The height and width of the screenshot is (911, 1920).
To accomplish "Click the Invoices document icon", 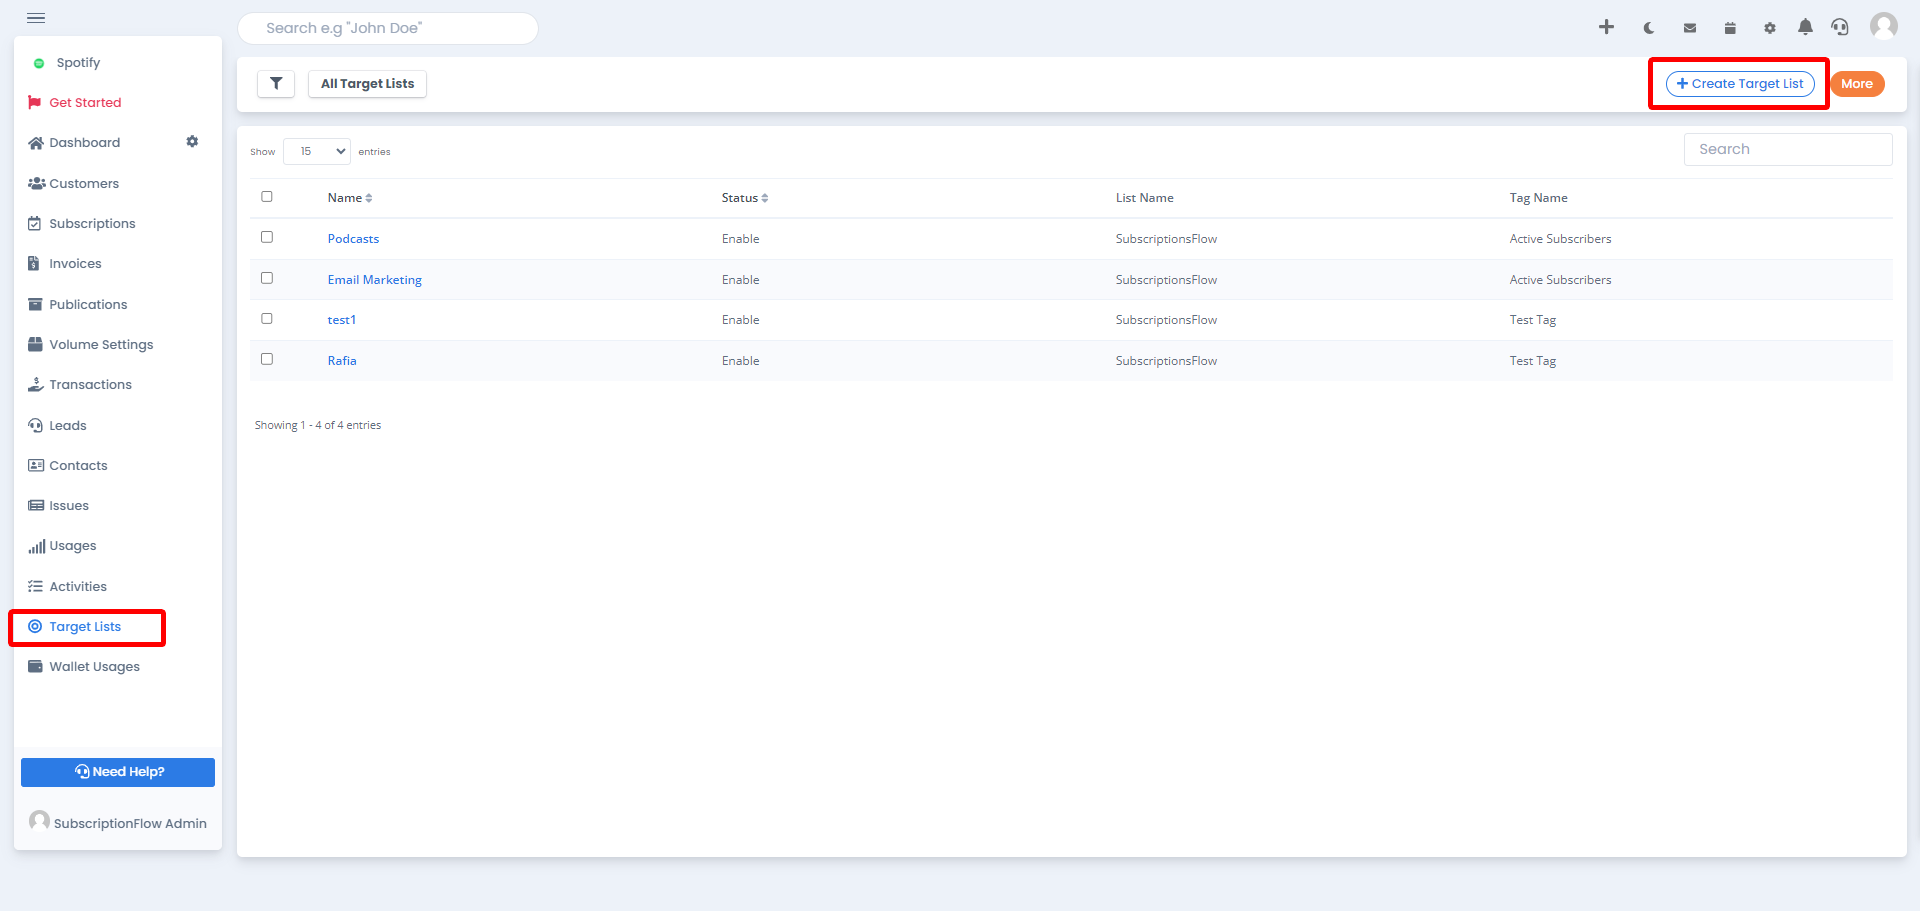I will coord(34,264).
